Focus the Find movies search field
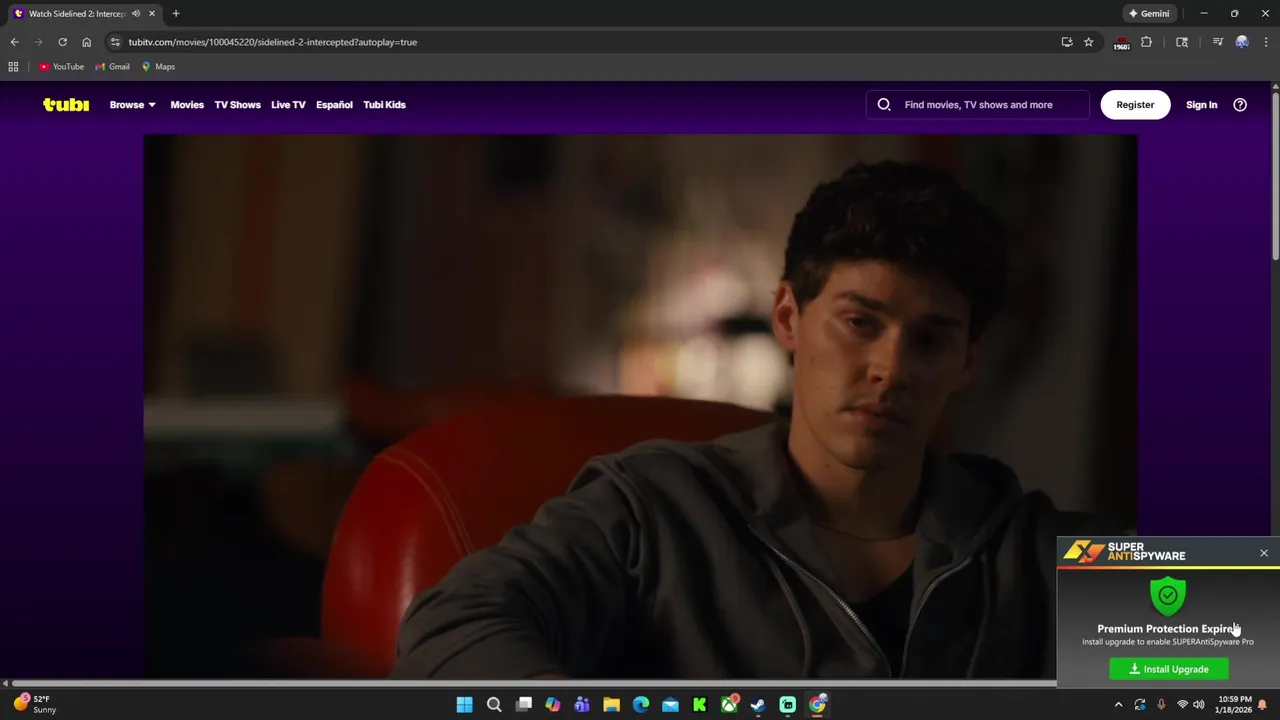The image size is (1280, 720). coord(978,104)
